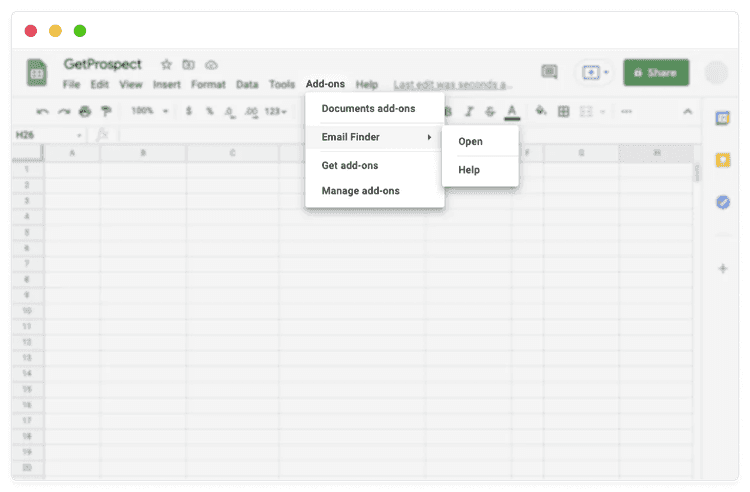
Task: Show more toolbar options
Action: pyautogui.click(x=626, y=111)
